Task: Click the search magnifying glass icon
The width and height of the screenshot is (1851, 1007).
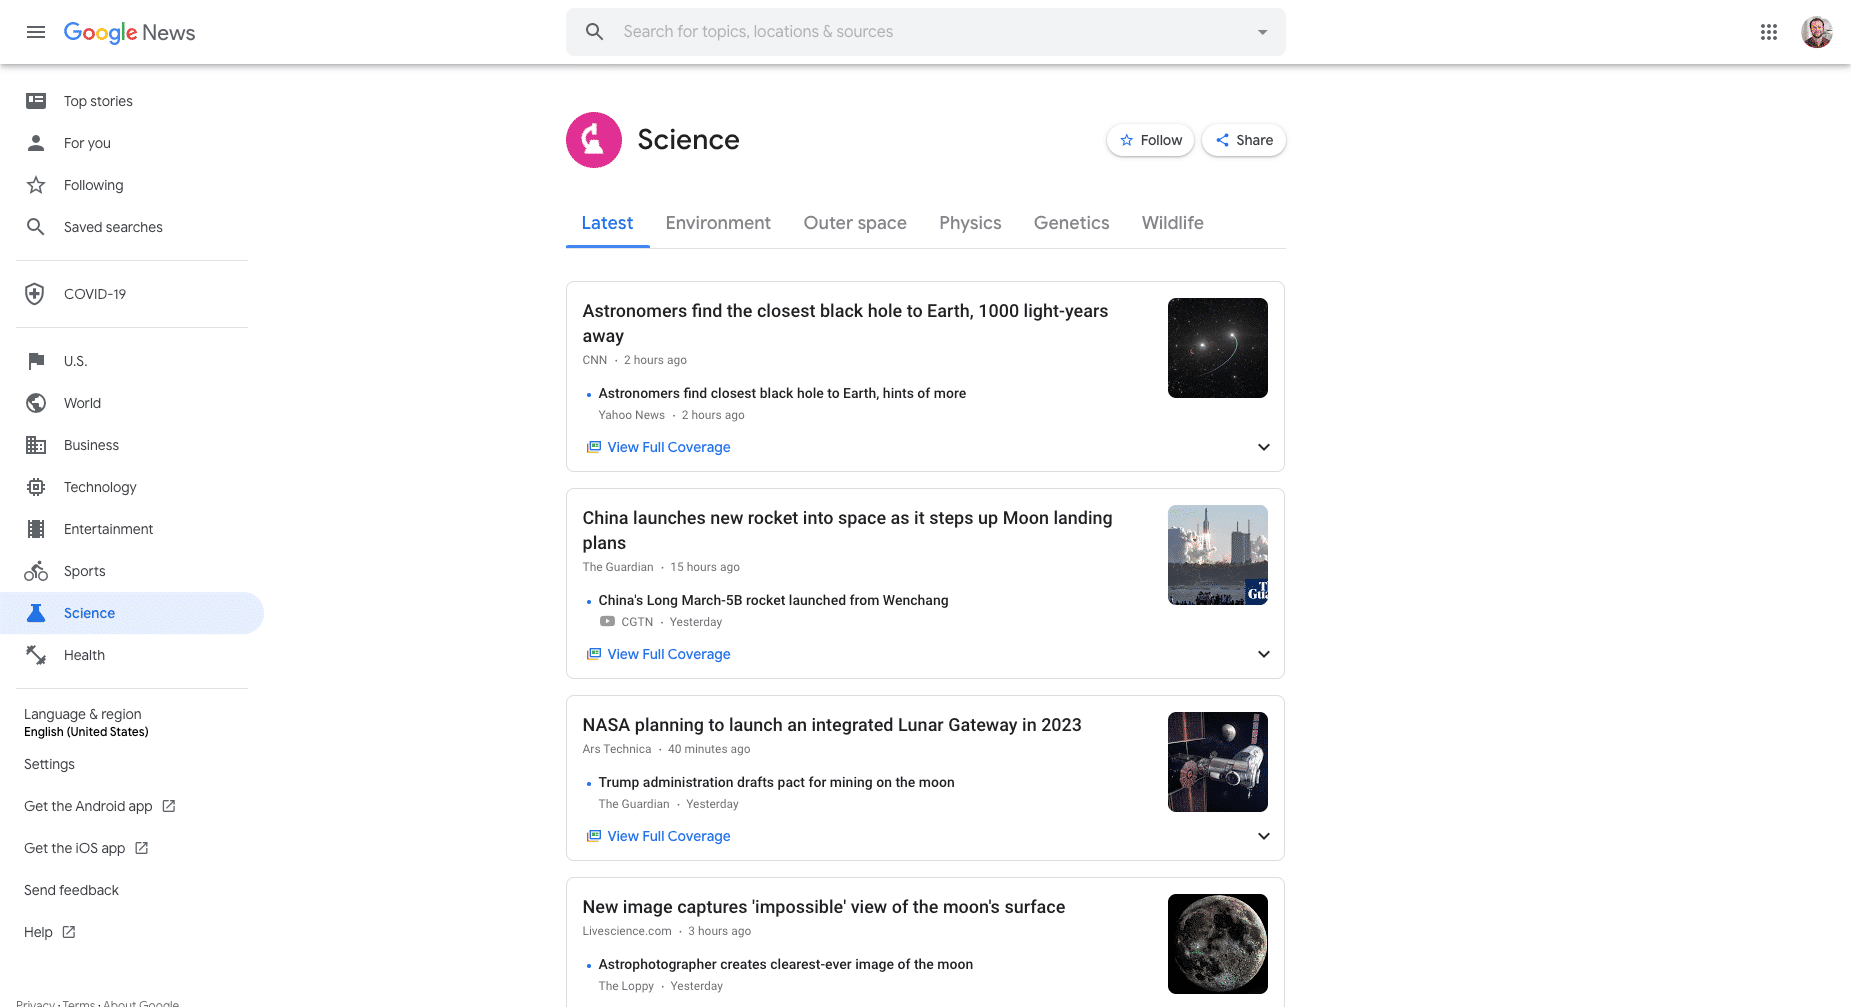Action: [x=594, y=31]
